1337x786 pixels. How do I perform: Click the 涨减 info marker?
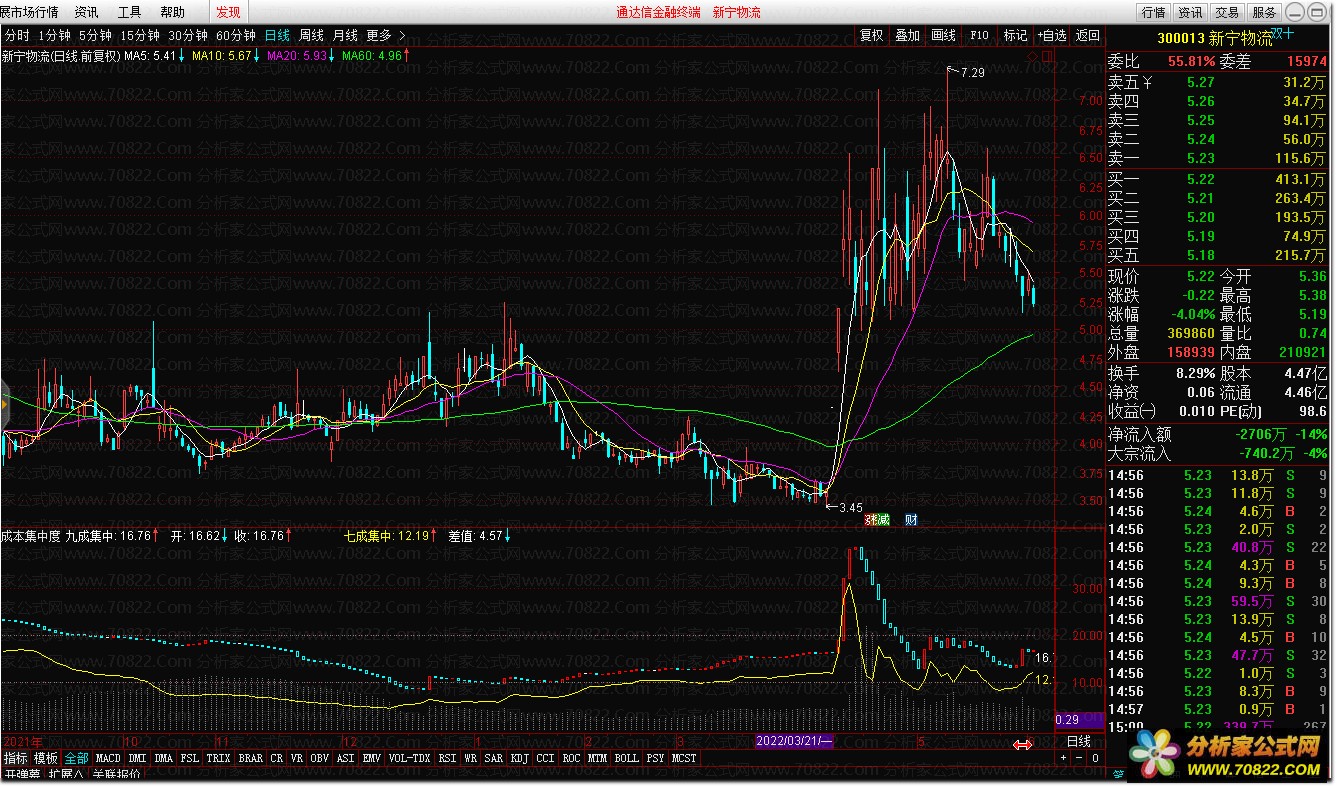pyautogui.click(x=877, y=520)
